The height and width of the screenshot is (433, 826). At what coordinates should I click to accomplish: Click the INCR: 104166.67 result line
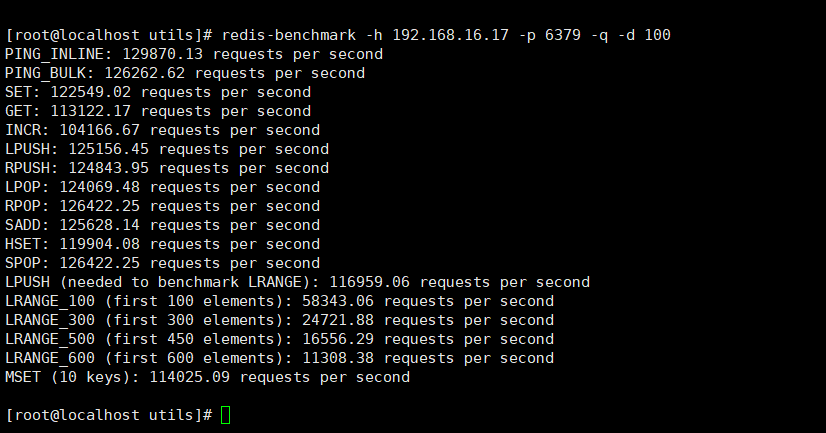pyautogui.click(x=162, y=130)
